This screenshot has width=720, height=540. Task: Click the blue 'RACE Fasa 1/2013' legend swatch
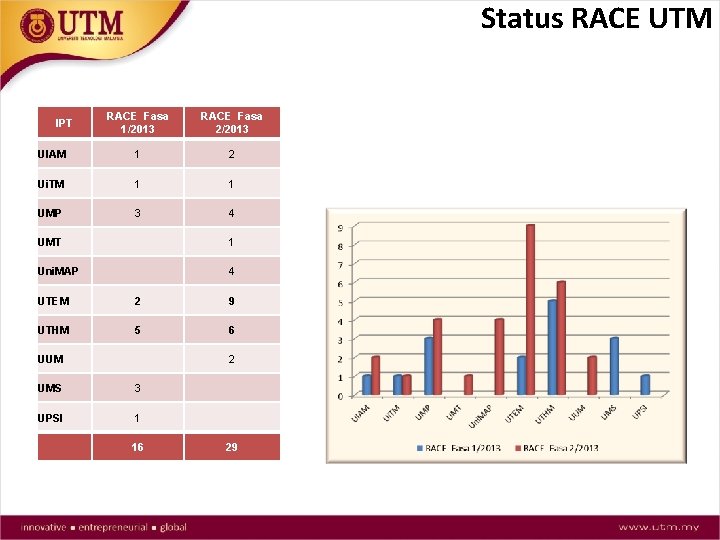420,448
